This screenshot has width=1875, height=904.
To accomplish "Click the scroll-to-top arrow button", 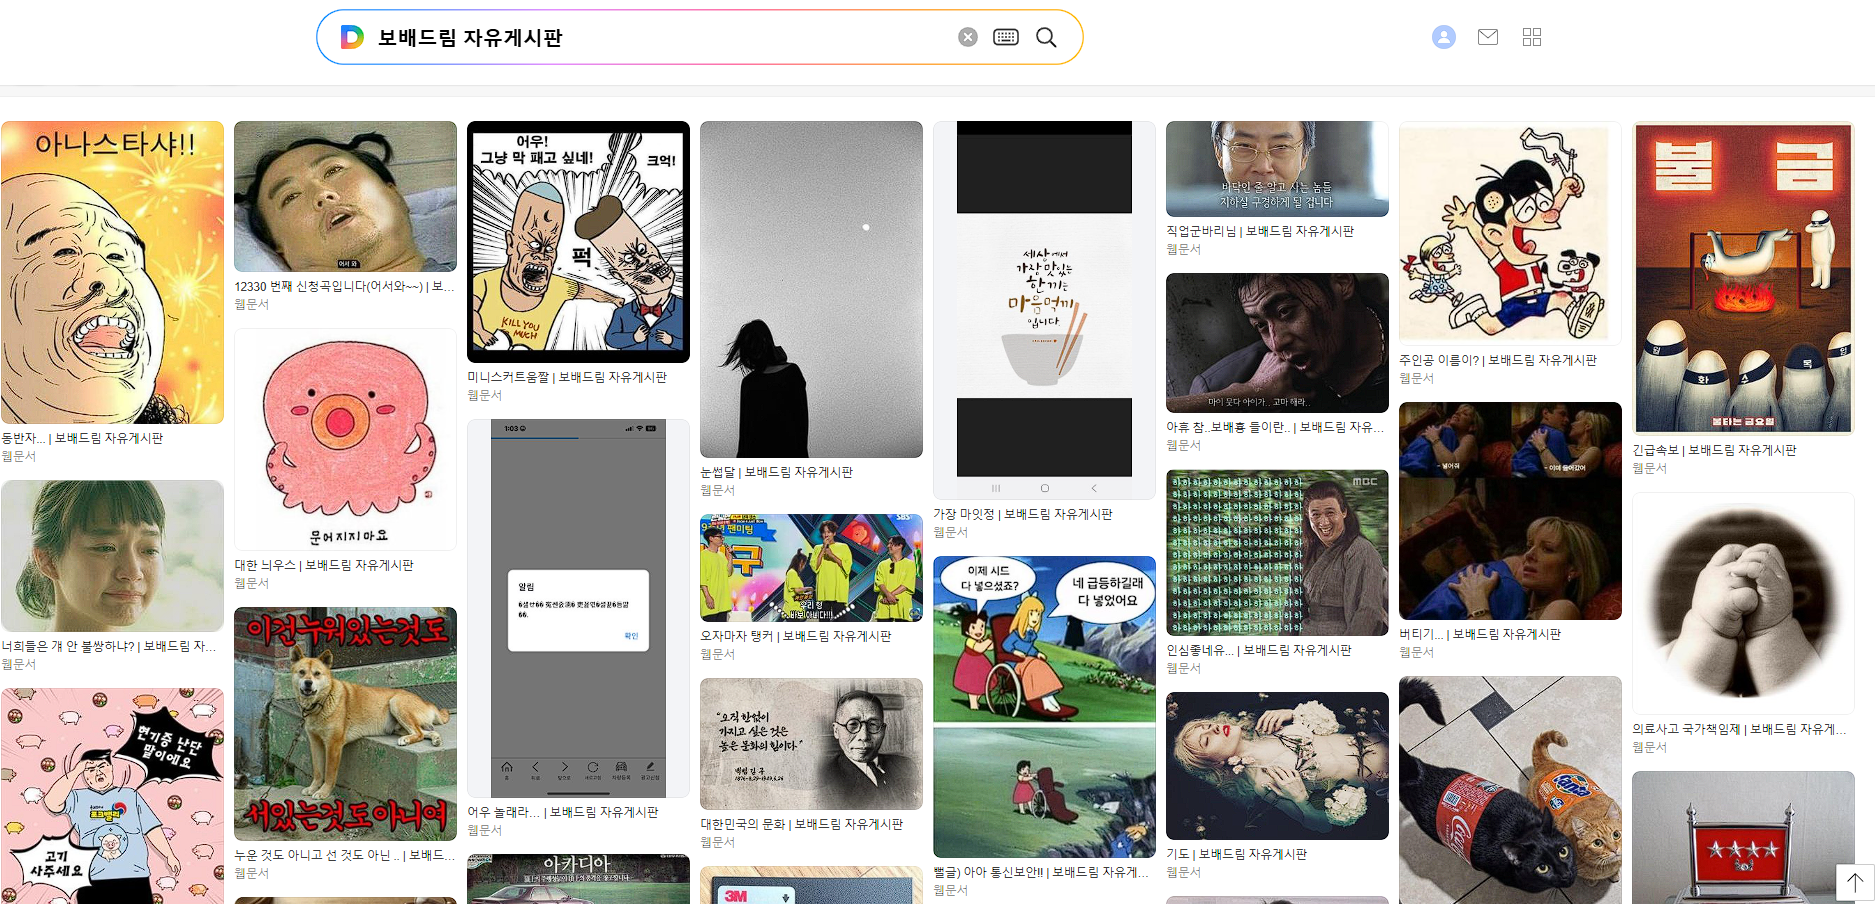I will [1855, 882].
